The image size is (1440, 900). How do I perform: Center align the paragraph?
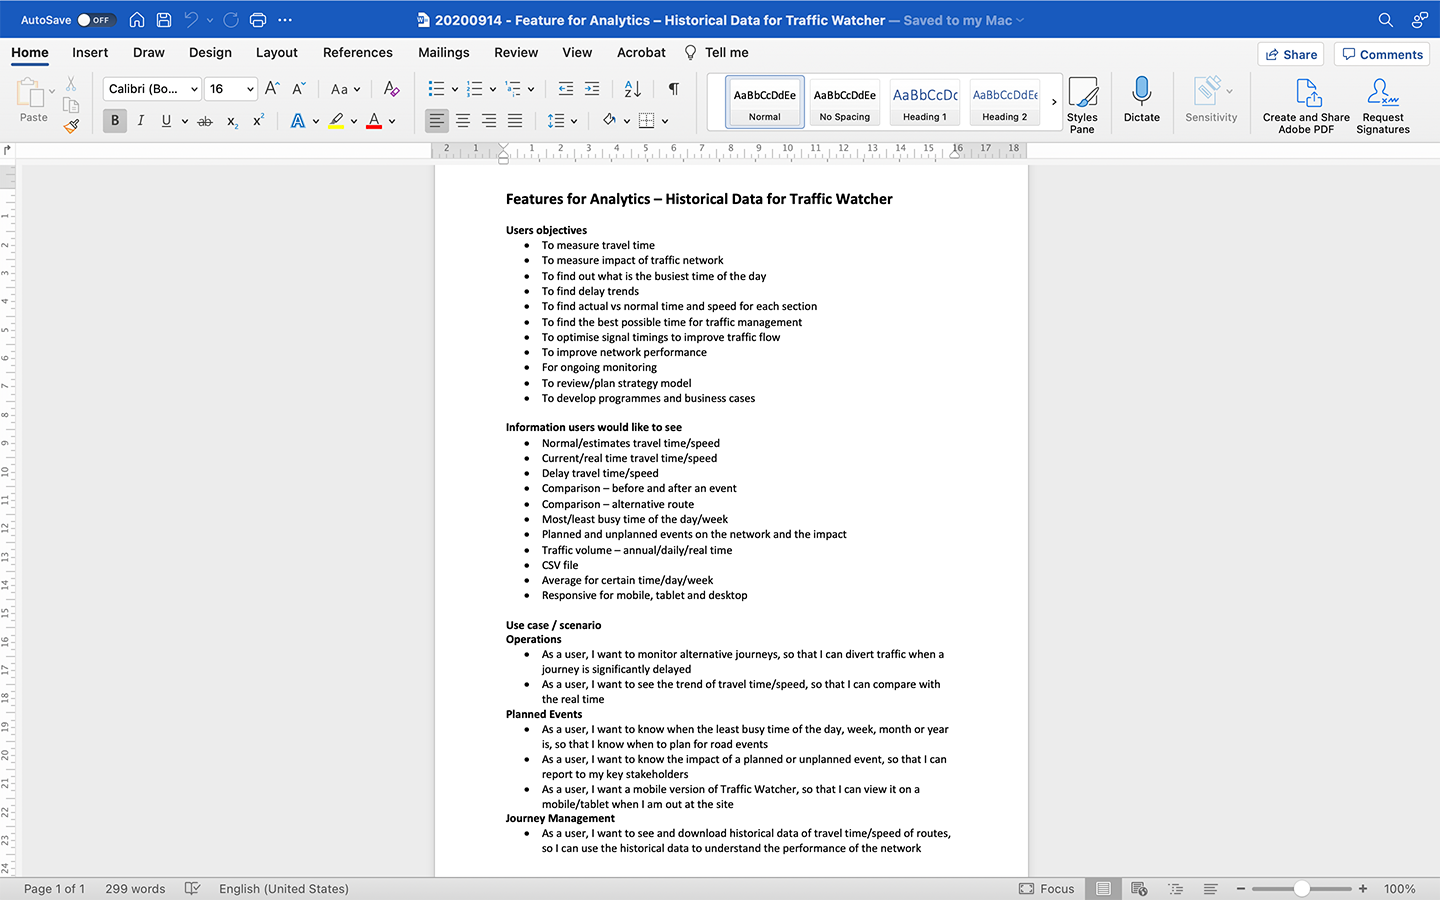coord(463,121)
